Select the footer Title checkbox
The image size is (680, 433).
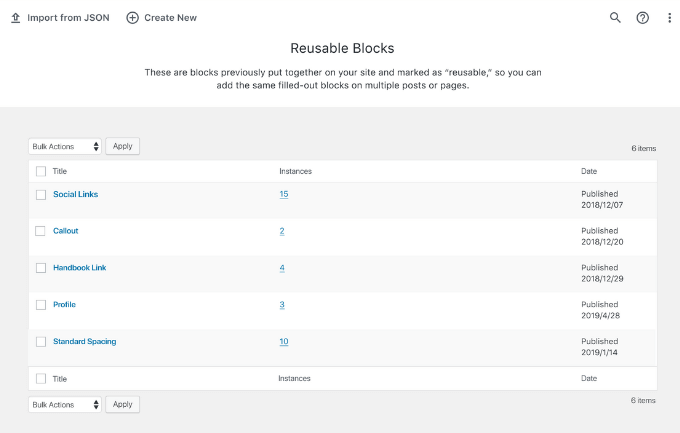(41, 379)
